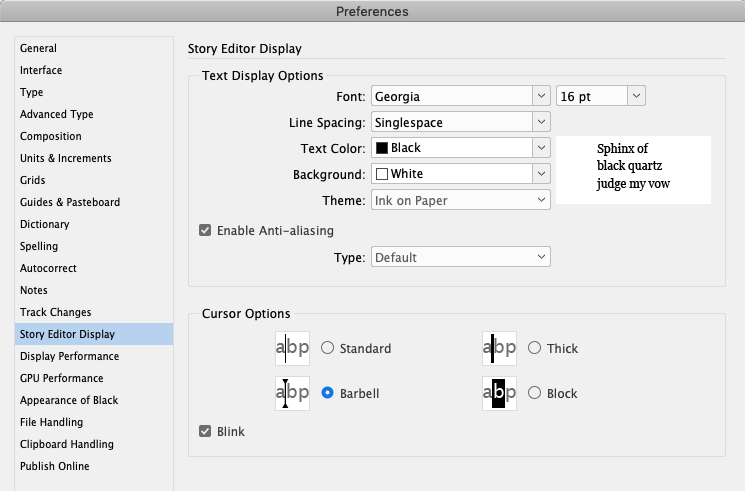Disable the Enable Anti-aliasing checkbox
745x491 pixels.
point(205,231)
